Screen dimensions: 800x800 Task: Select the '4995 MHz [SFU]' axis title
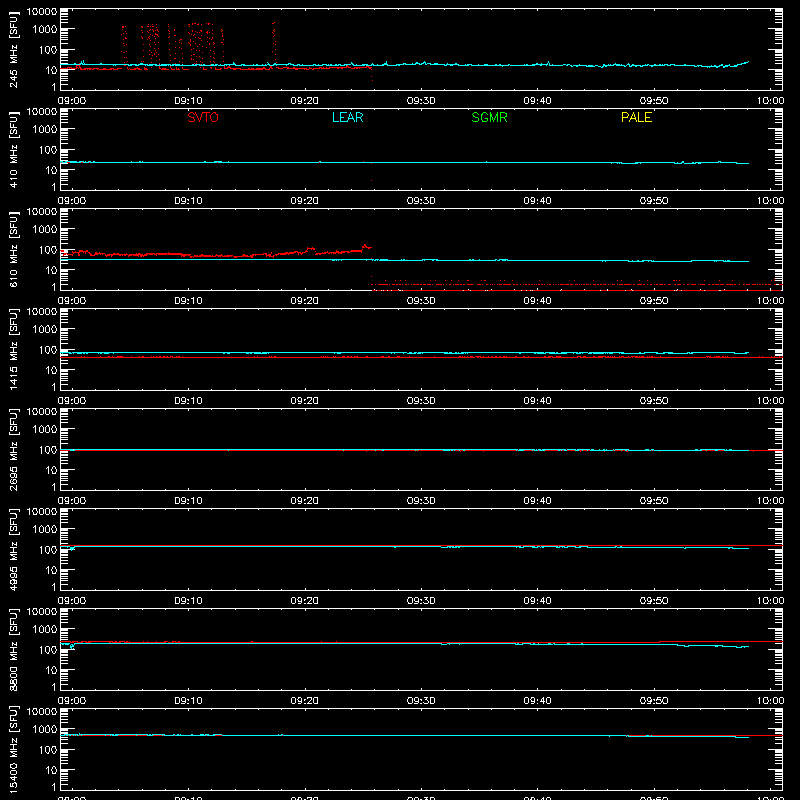point(13,549)
